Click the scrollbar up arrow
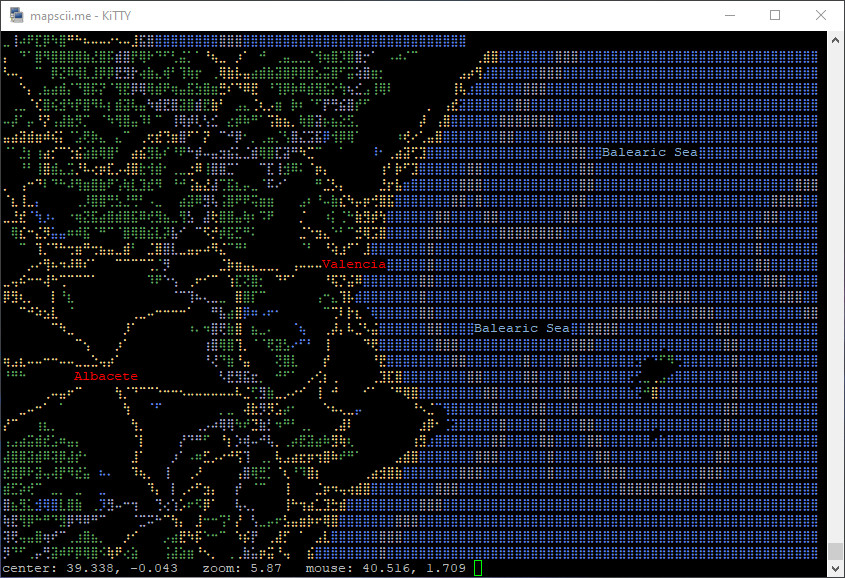The image size is (845, 578). pyautogui.click(x=836, y=38)
